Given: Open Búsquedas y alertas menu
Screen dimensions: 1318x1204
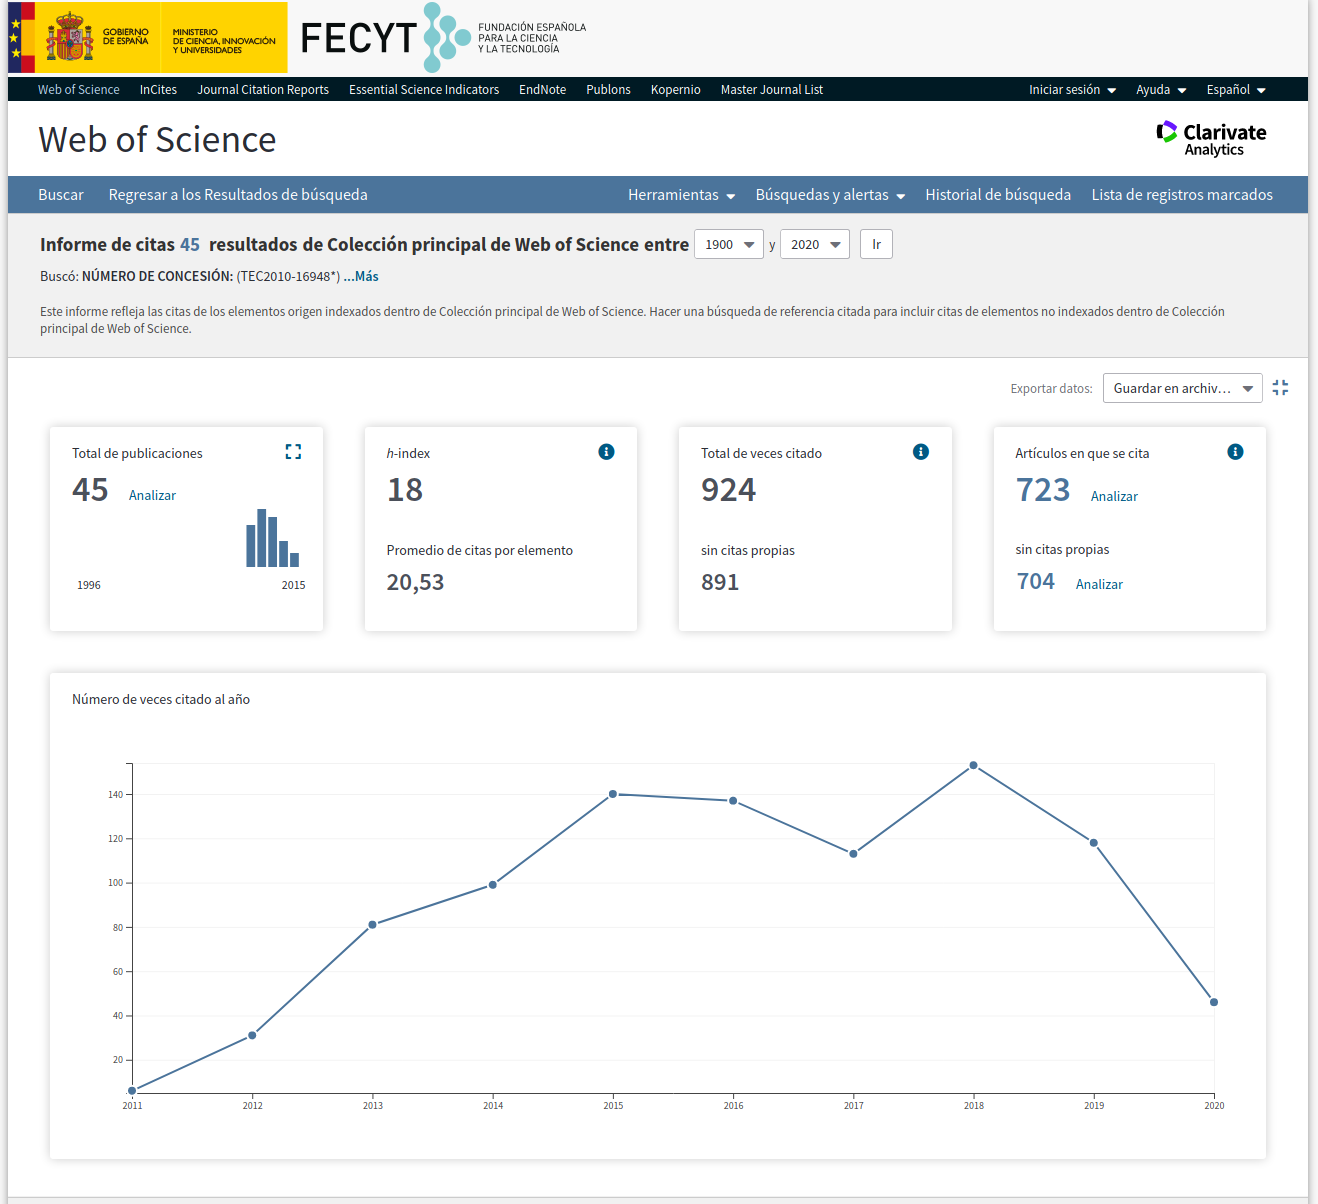Looking at the screenshot, I should point(830,195).
